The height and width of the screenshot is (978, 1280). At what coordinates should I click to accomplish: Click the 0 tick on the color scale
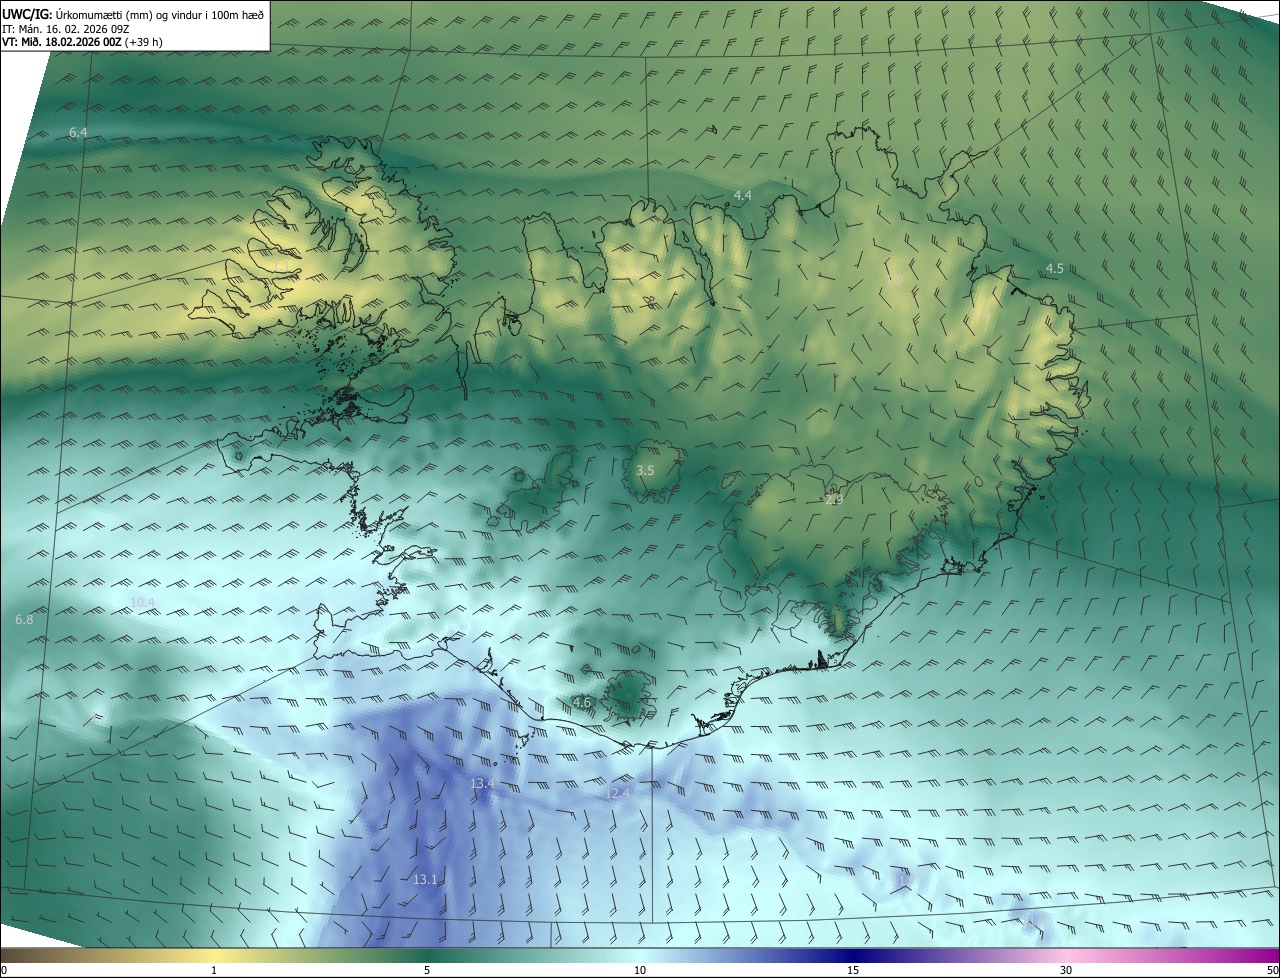(3, 970)
